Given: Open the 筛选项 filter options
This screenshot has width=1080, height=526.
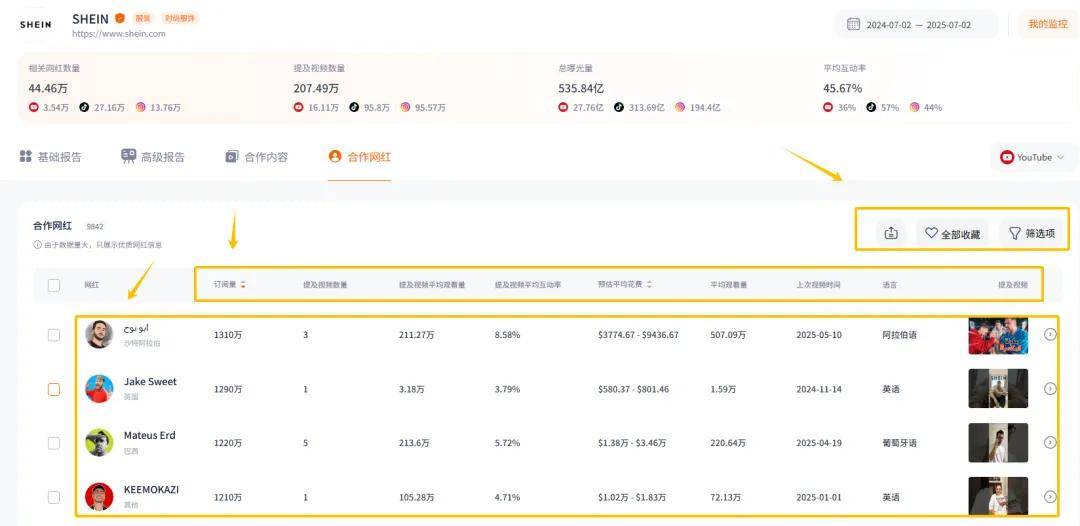Looking at the screenshot, I should pyautogui.click(x=1031, y=233).
